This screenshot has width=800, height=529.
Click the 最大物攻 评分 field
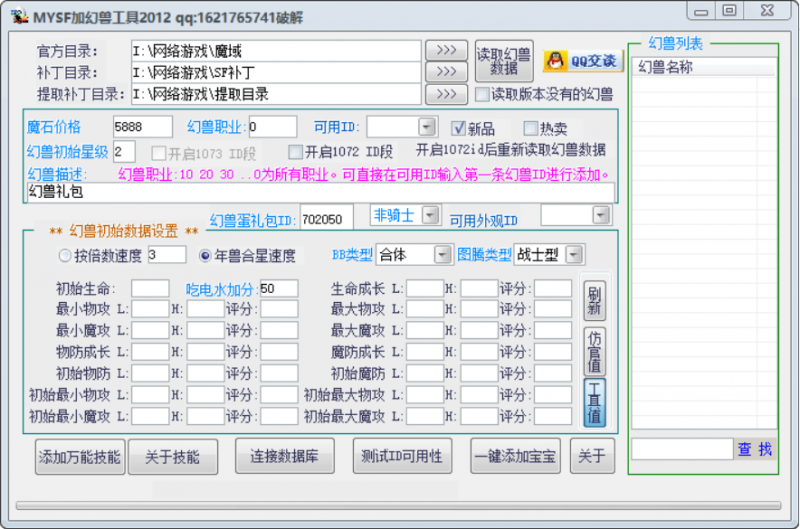click(x=553, y=309)
